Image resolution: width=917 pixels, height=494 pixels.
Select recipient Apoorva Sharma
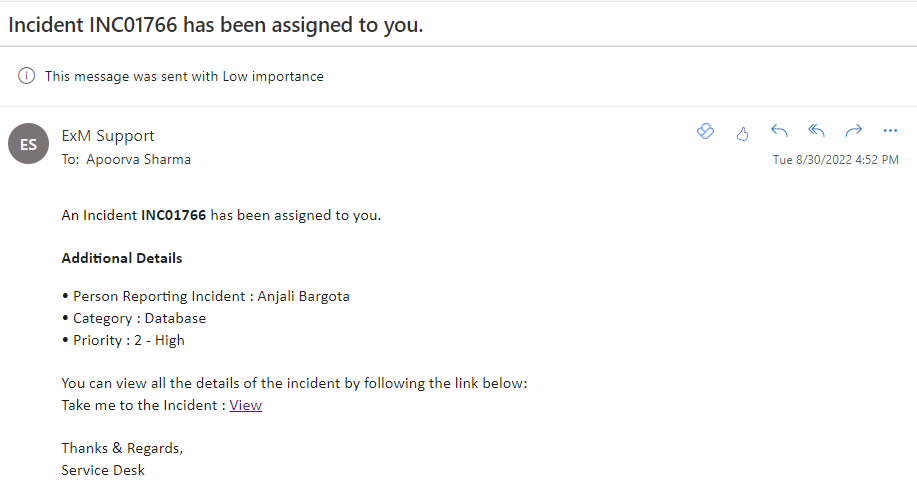[138, 160]
